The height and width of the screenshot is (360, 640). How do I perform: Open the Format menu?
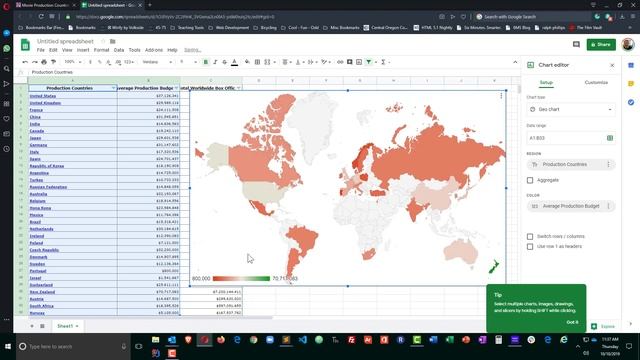(101, 50)
